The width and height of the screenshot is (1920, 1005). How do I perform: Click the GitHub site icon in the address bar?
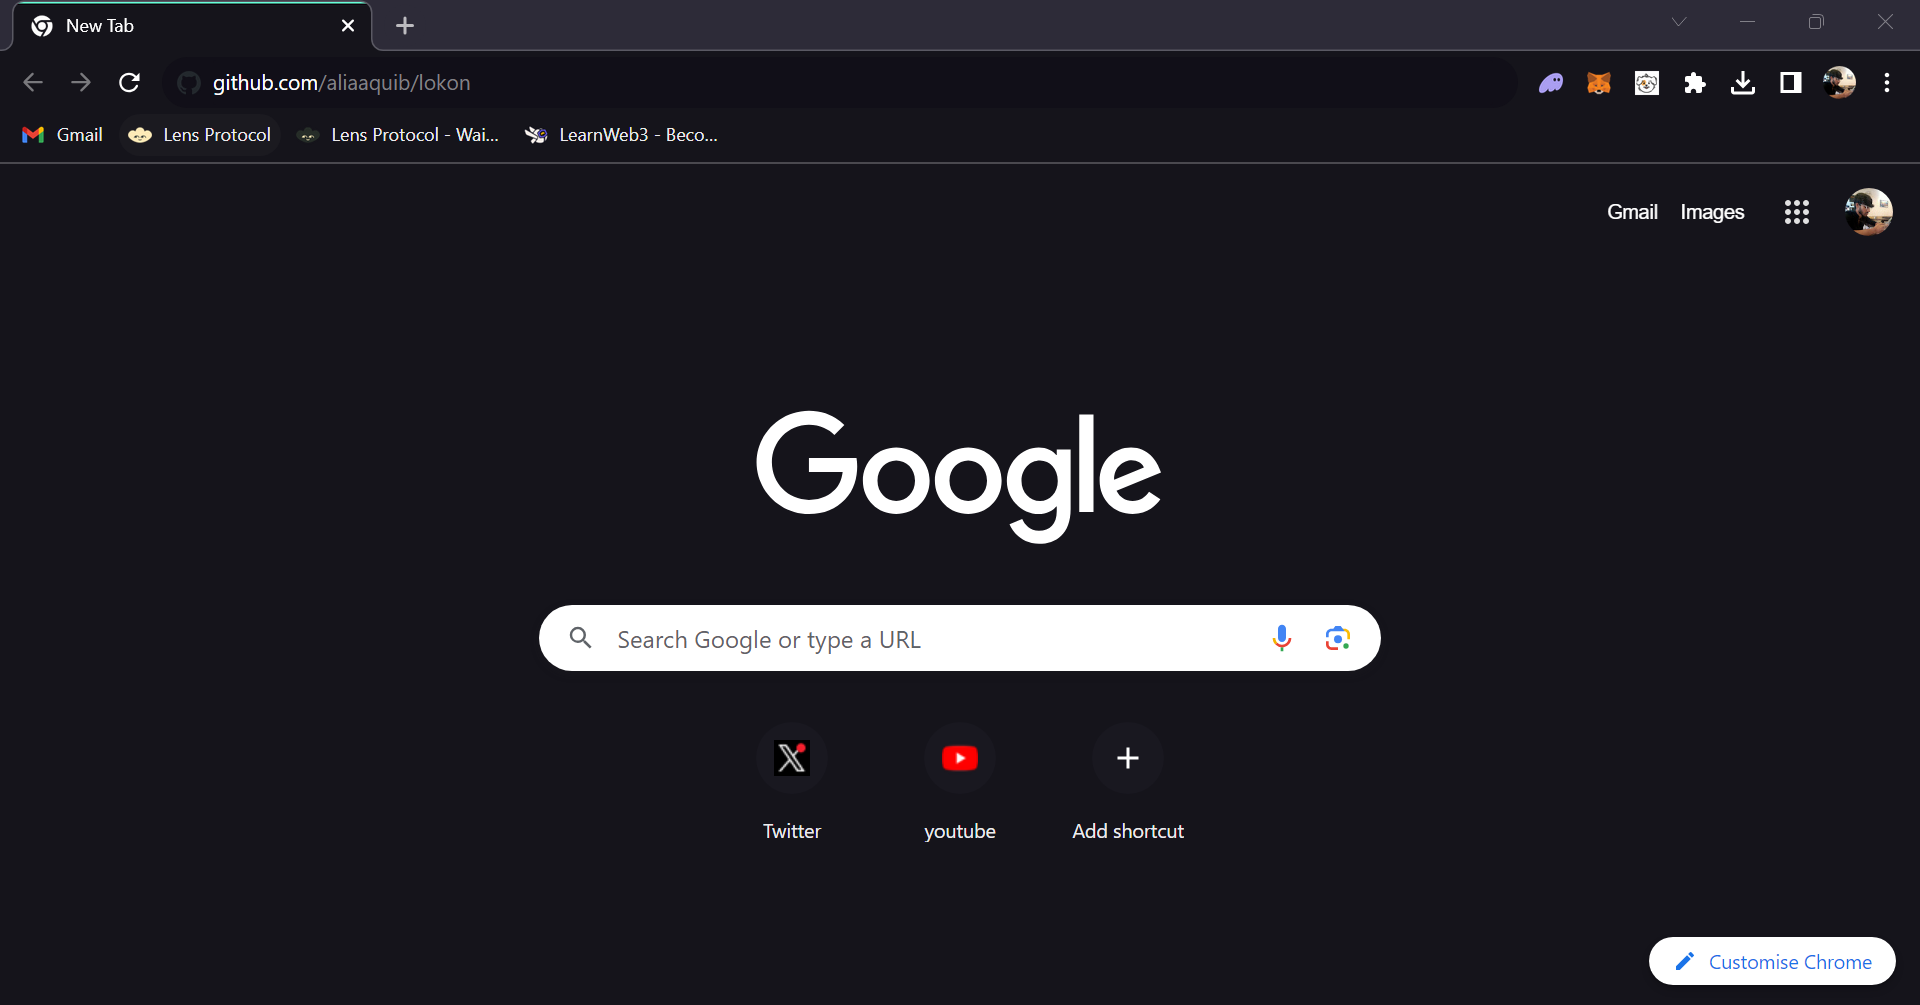189,83
